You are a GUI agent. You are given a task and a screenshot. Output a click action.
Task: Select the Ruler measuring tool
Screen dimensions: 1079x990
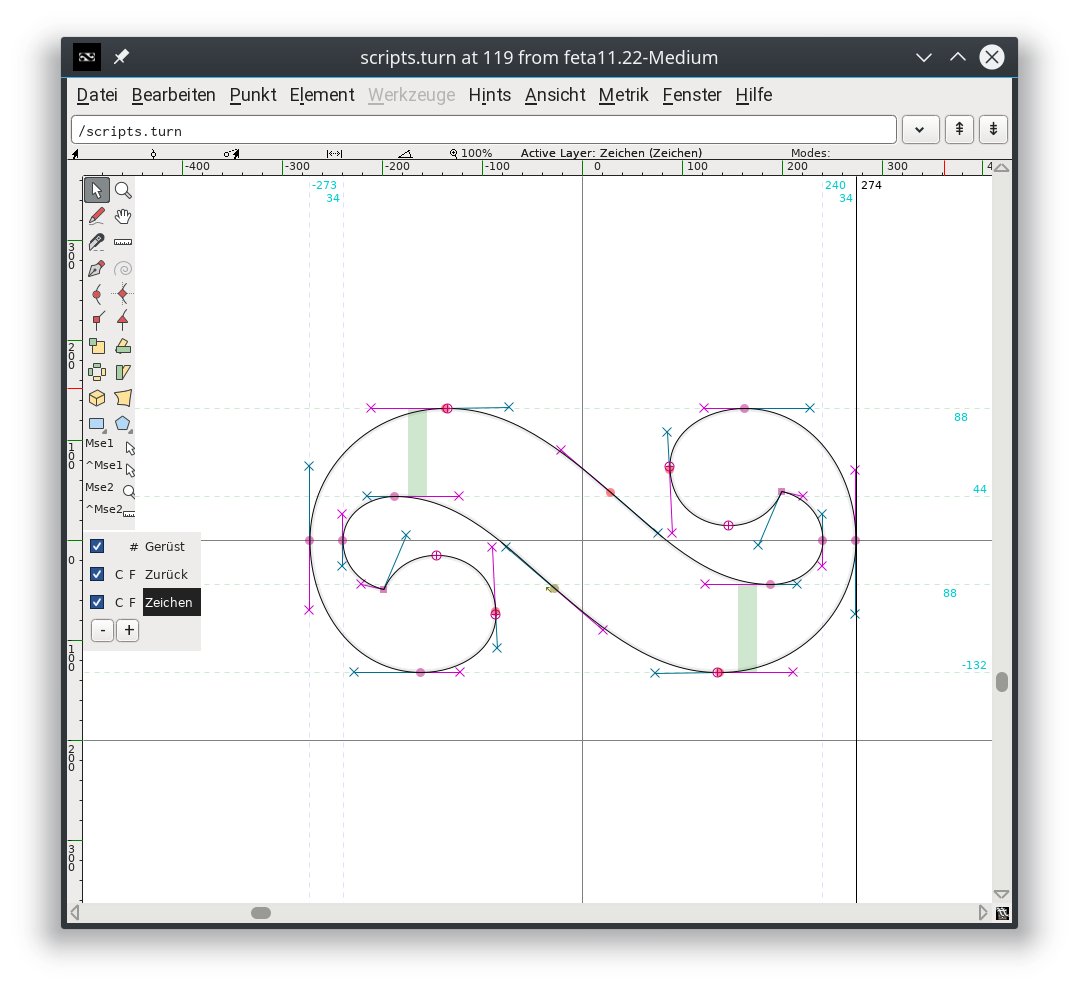click(x=122, y=242)
